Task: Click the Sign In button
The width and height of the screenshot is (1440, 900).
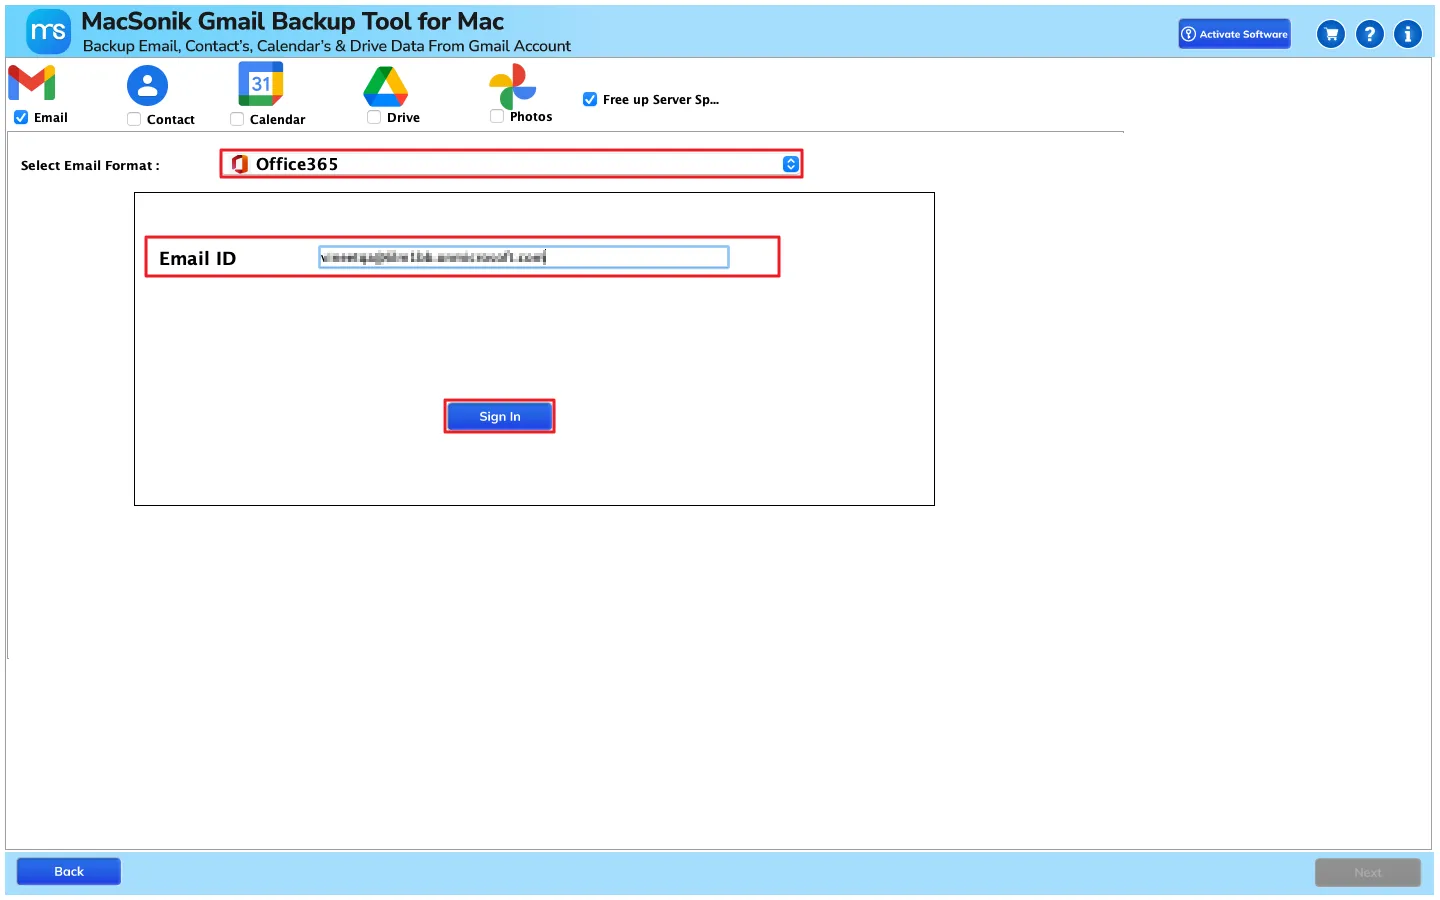Action: click(499, 416)
